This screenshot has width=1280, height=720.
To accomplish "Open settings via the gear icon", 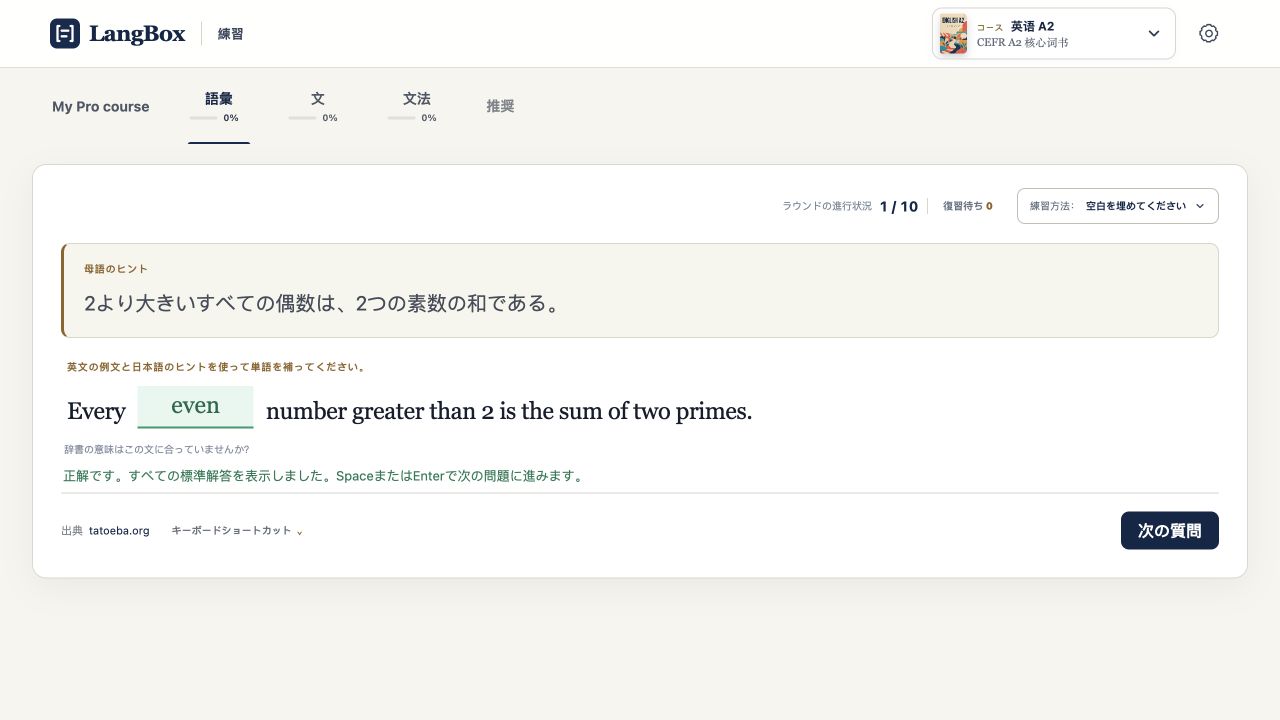I will (1208, 33).
